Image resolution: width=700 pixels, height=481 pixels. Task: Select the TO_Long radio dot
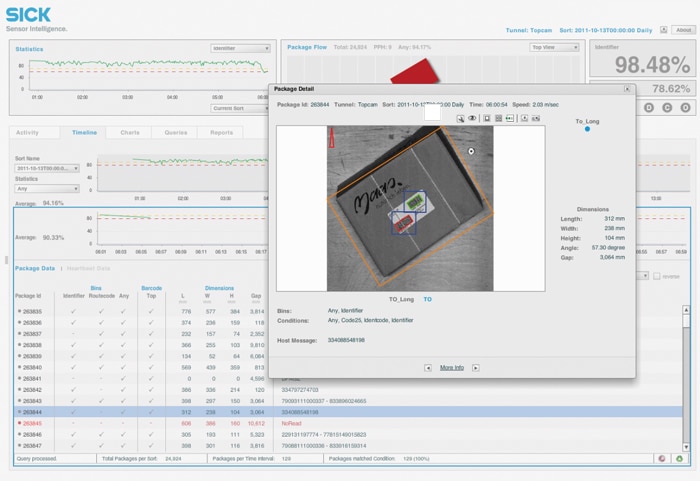click(x=587, y=129)
